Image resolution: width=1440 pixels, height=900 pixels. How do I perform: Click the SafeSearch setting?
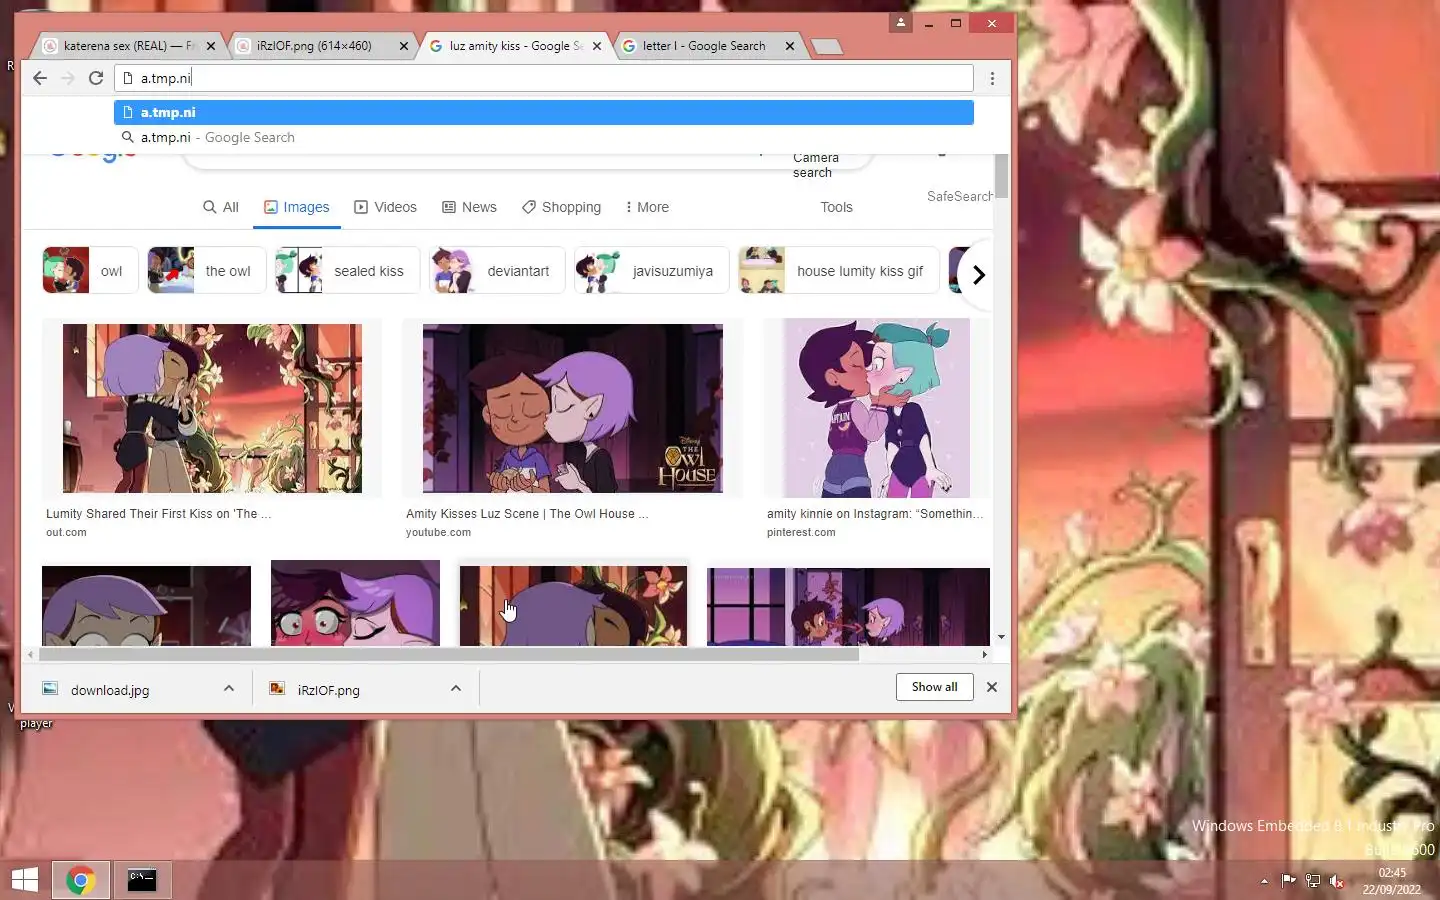click(959, 196)
